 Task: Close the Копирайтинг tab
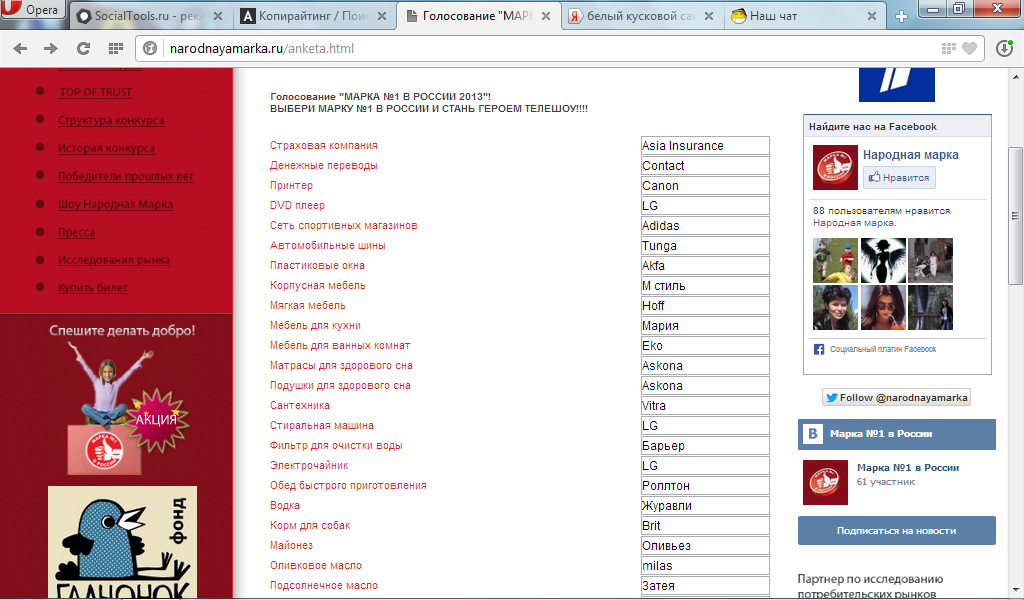382,16
